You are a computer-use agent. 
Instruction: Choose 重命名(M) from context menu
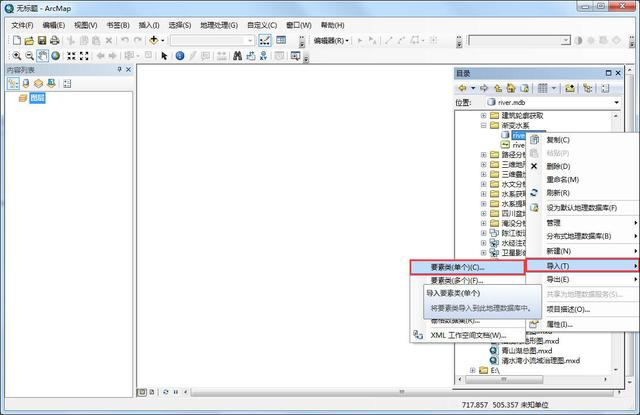click(x=582, y=180)
